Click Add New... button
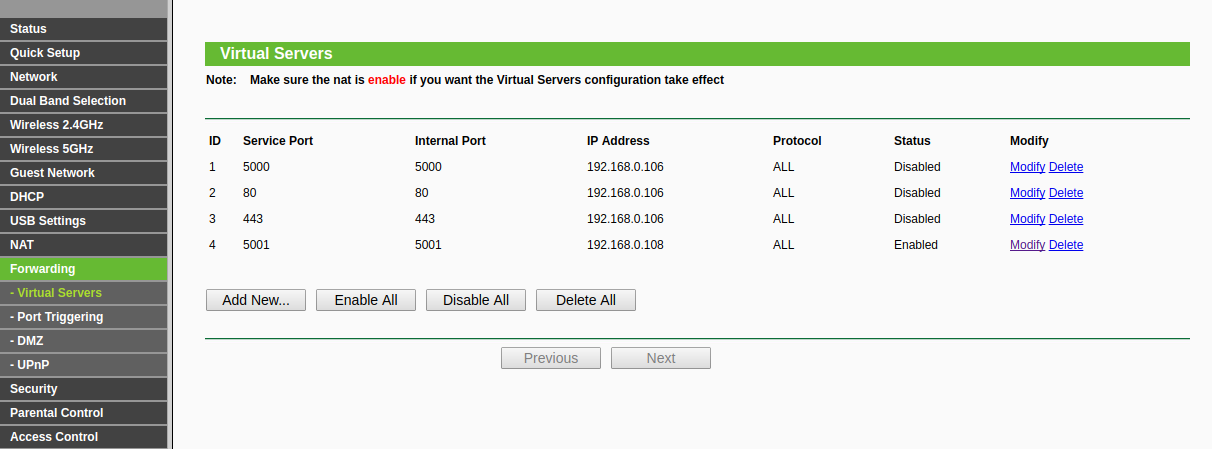Screen dimensions: 1212x449 tap(256, 300)
